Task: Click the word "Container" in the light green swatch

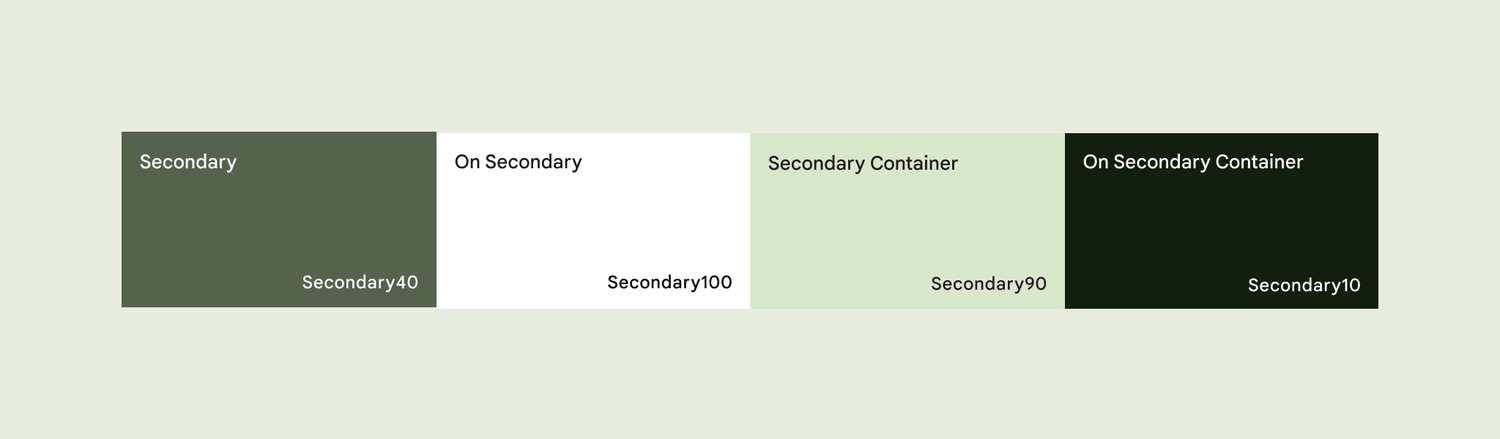Action: [x=914, y=163]
